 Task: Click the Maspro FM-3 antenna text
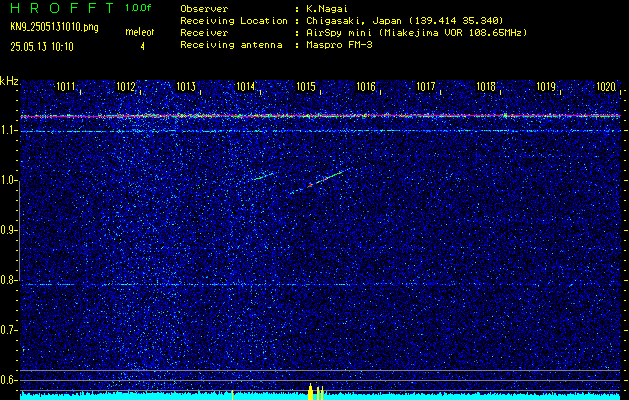[x=339, y=45]
